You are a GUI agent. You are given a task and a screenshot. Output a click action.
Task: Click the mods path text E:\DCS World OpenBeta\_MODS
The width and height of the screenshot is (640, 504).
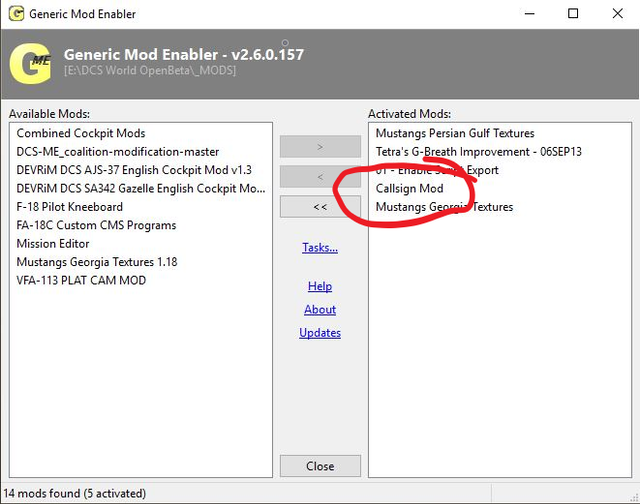point(150,71)
